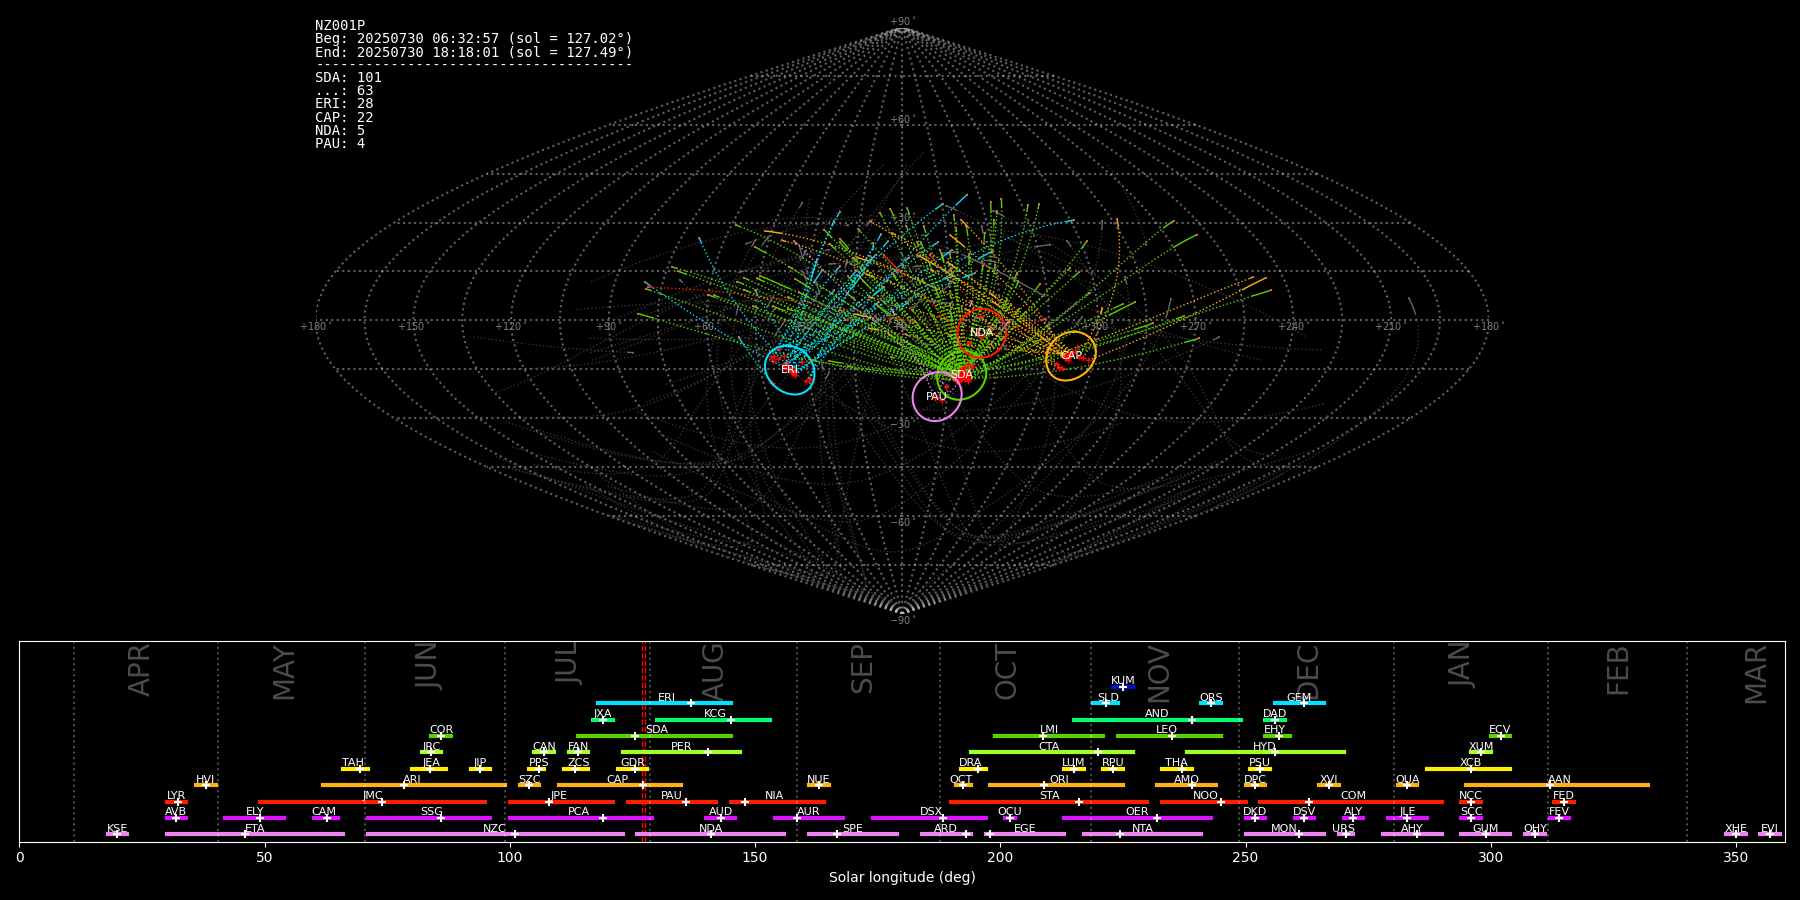
Task: Click the pink NDA bar in timeline
Action: [710, 834]
